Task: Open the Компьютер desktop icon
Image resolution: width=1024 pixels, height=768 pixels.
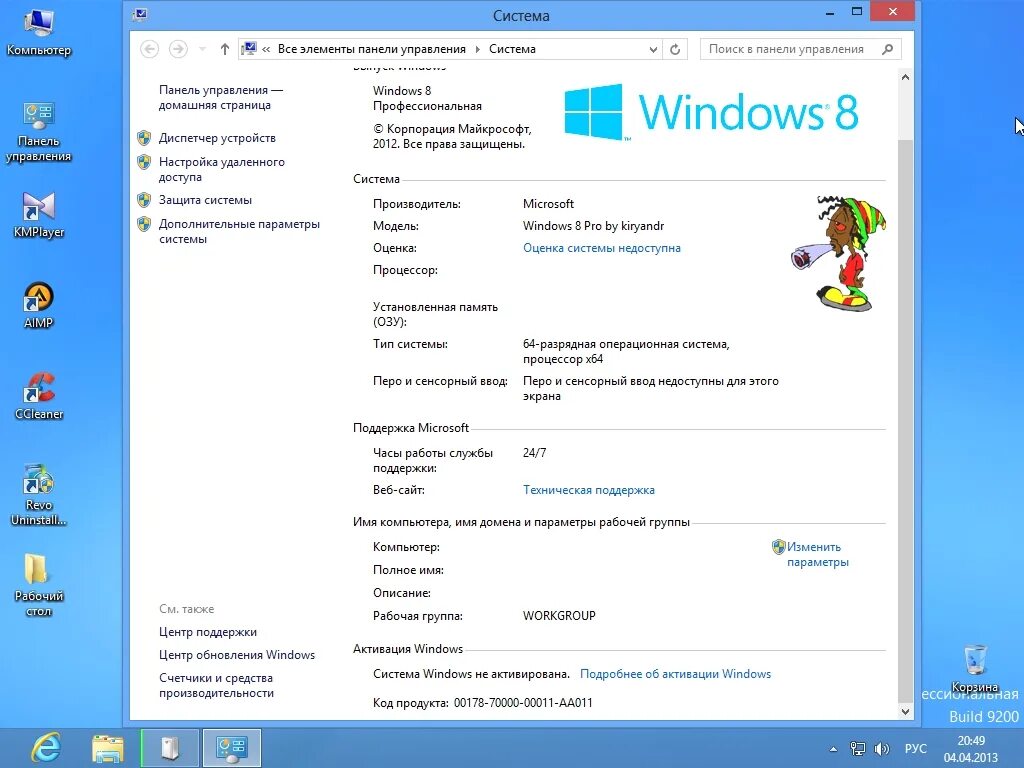Action: coord(39,33)
